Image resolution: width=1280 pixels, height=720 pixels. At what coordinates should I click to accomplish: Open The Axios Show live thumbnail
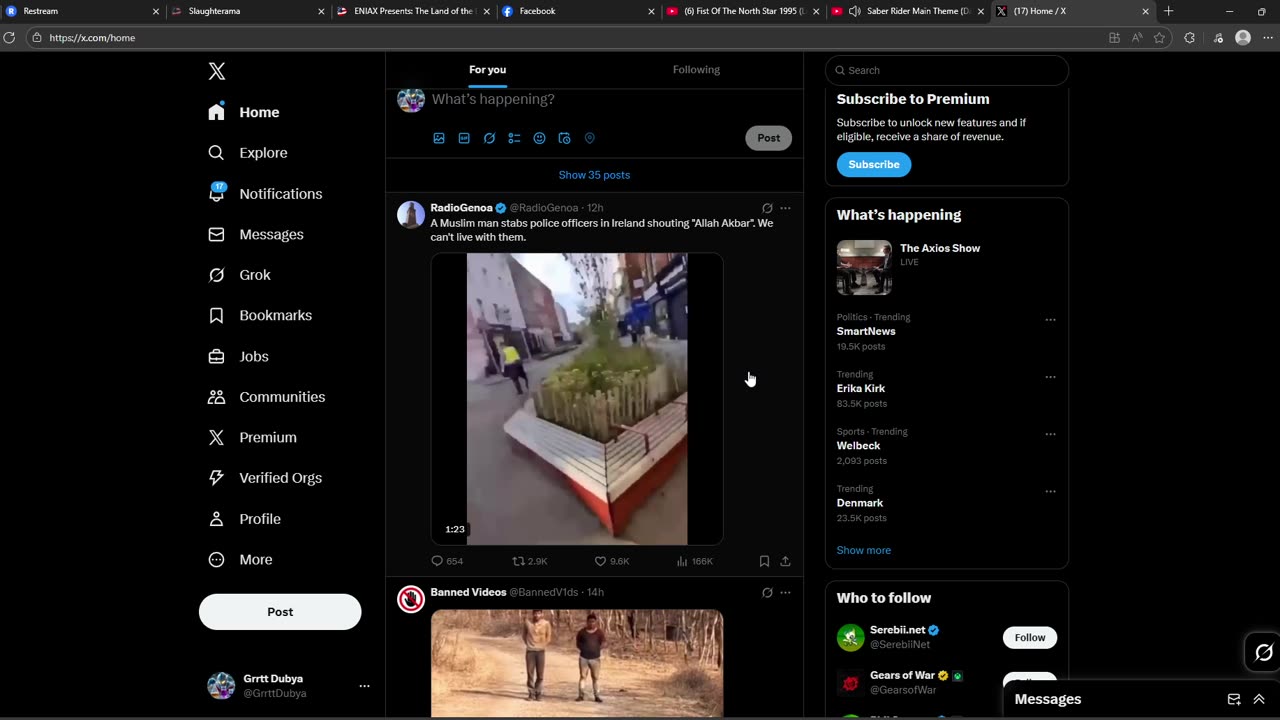pos(864,267)
